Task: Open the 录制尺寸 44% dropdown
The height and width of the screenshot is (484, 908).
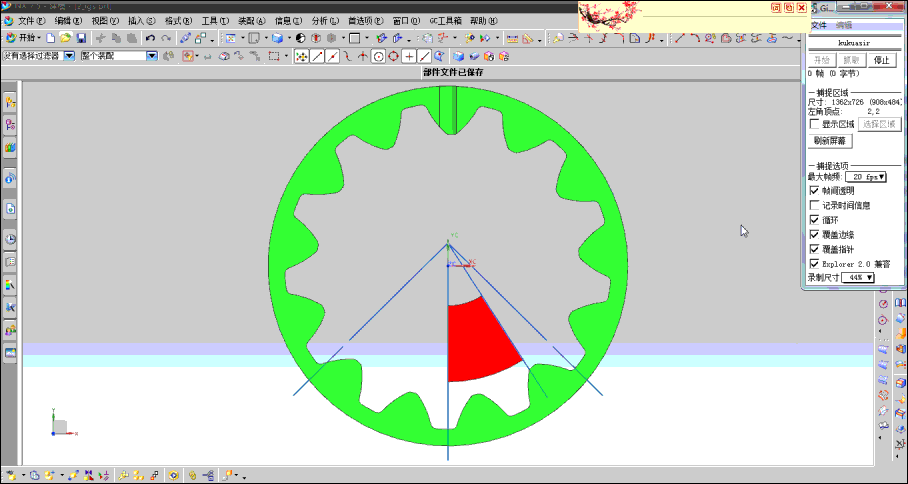Action: [x=858, y=278]
